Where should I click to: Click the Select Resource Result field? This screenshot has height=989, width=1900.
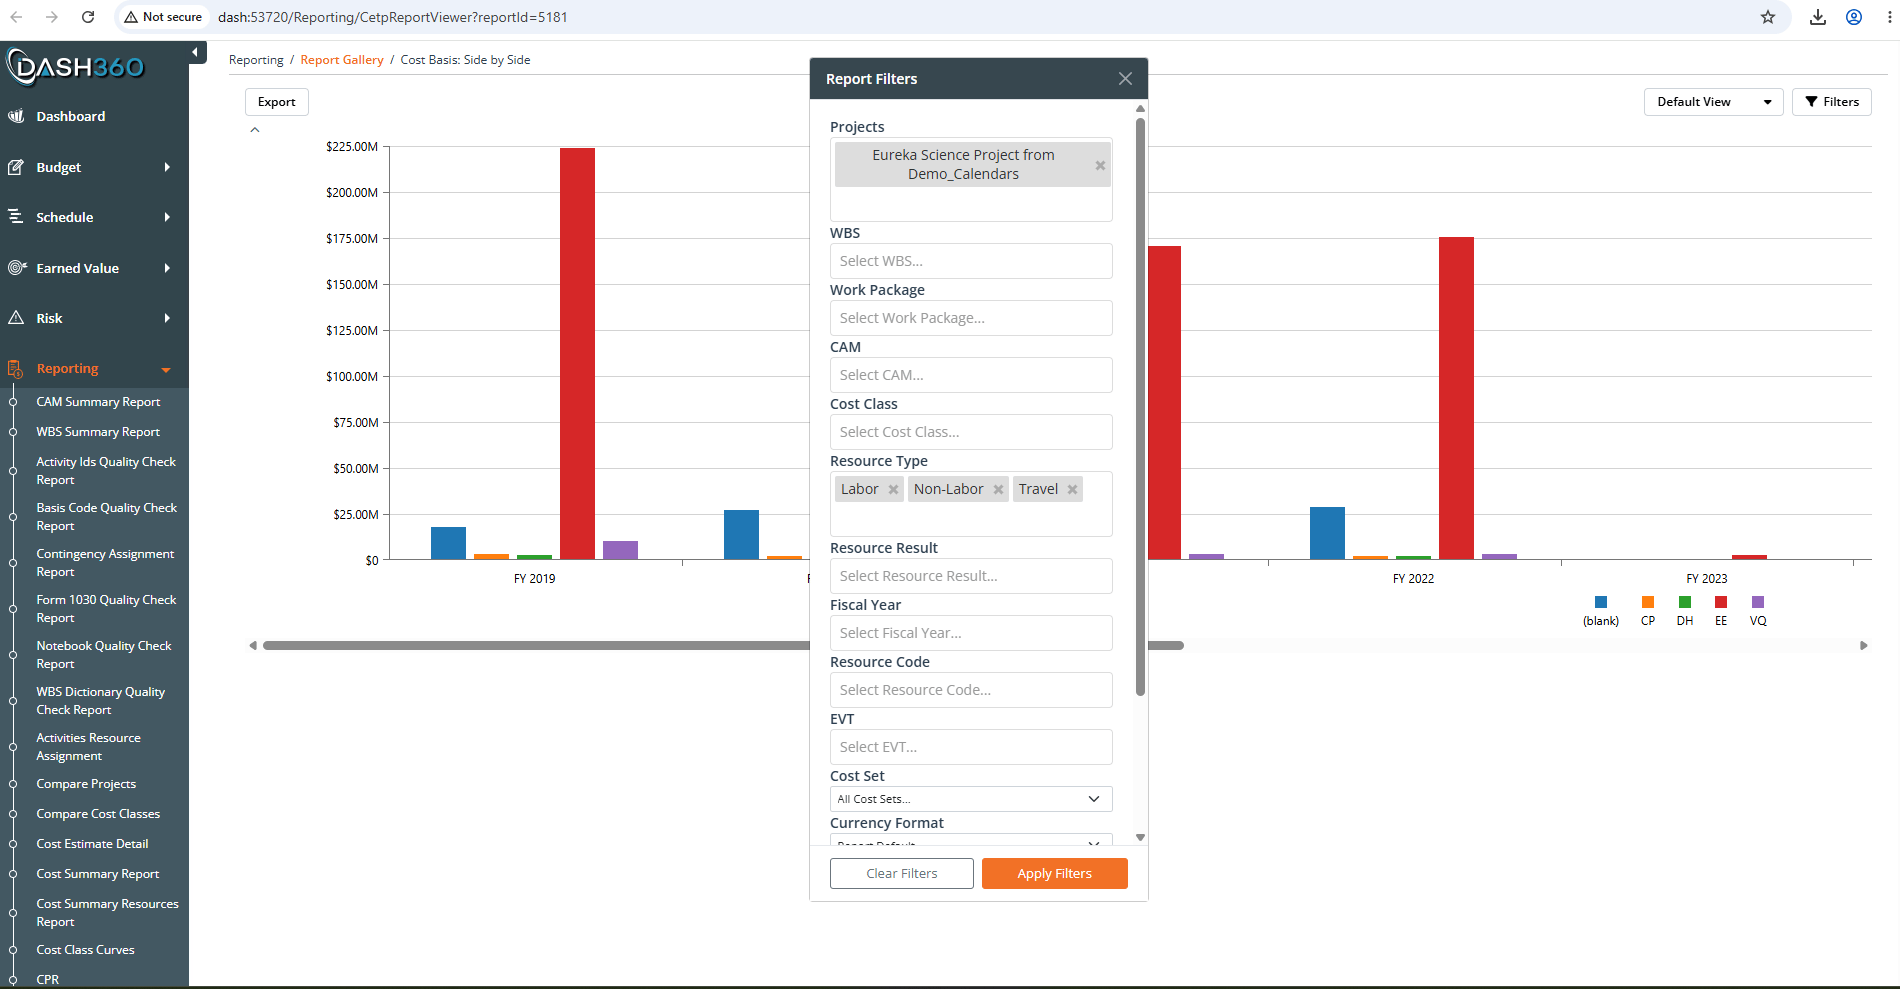(971, 576)
